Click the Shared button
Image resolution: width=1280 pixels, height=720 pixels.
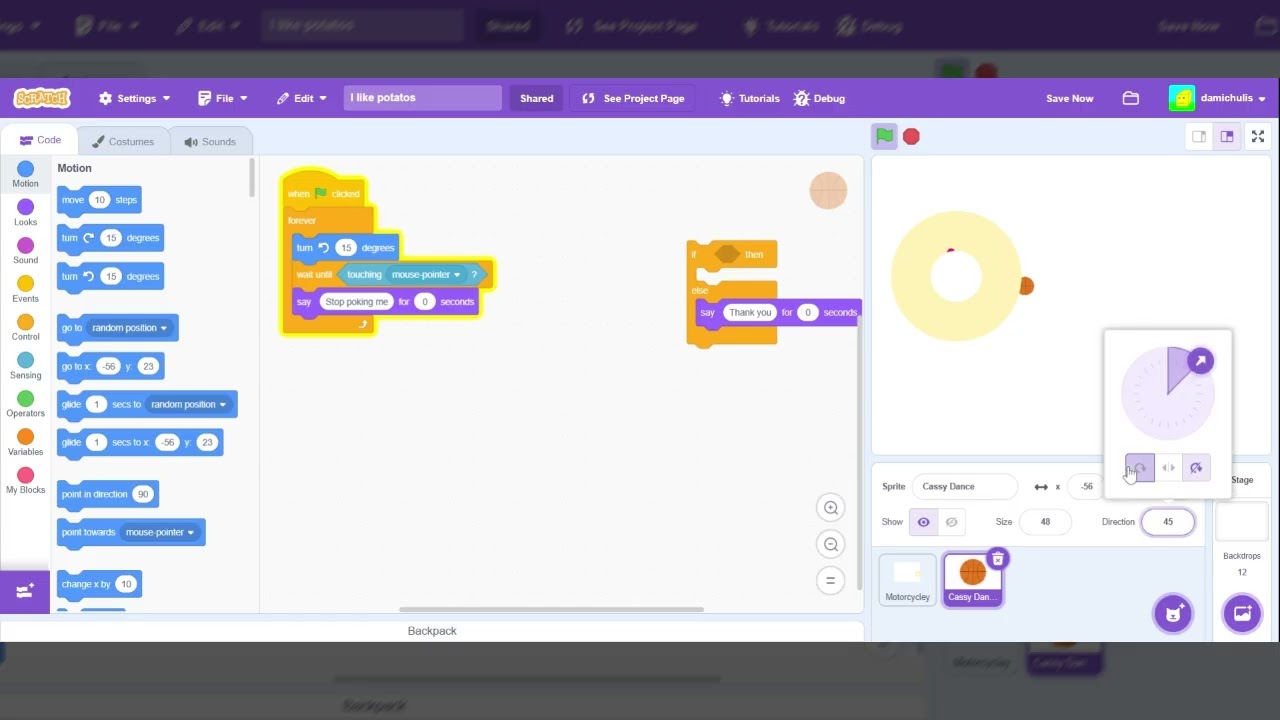pos(537,98)
